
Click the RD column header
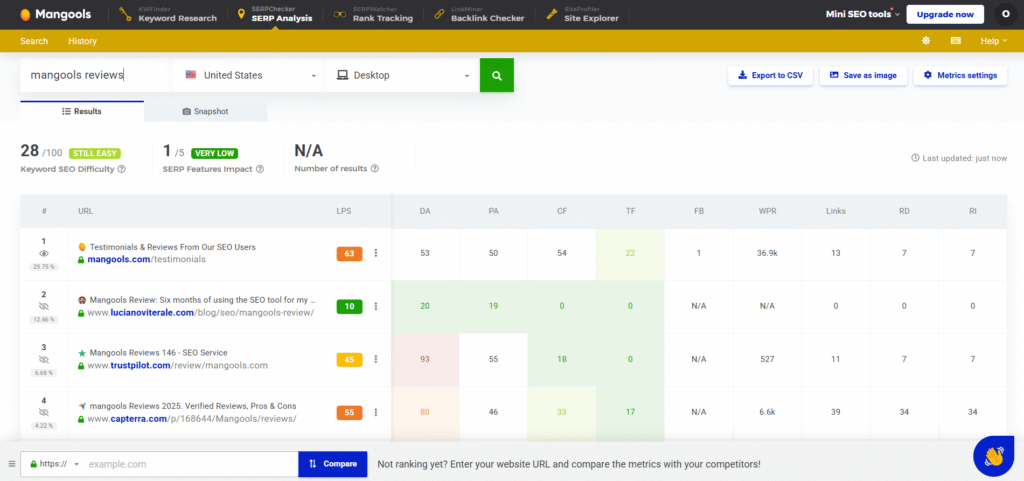click(904, 211)
